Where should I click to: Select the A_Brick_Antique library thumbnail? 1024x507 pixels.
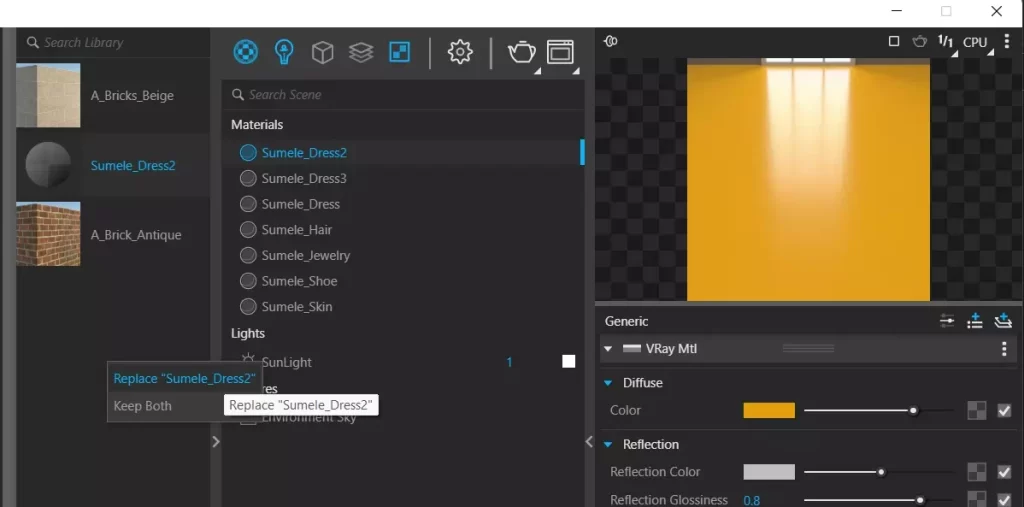pos(48,234)
